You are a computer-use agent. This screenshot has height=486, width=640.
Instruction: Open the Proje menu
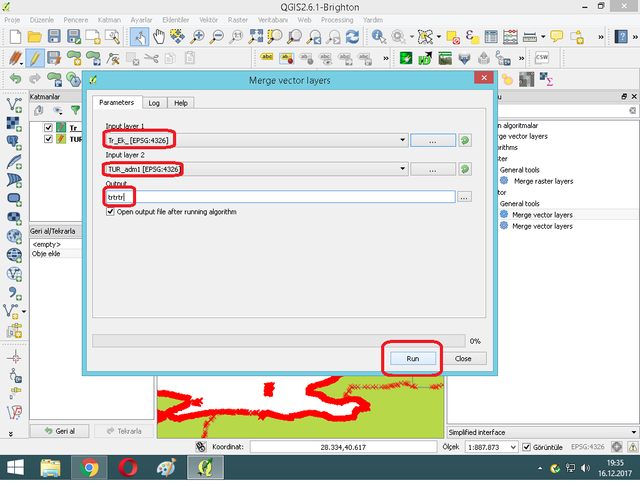pyautogui.click(x=12, y=20)
